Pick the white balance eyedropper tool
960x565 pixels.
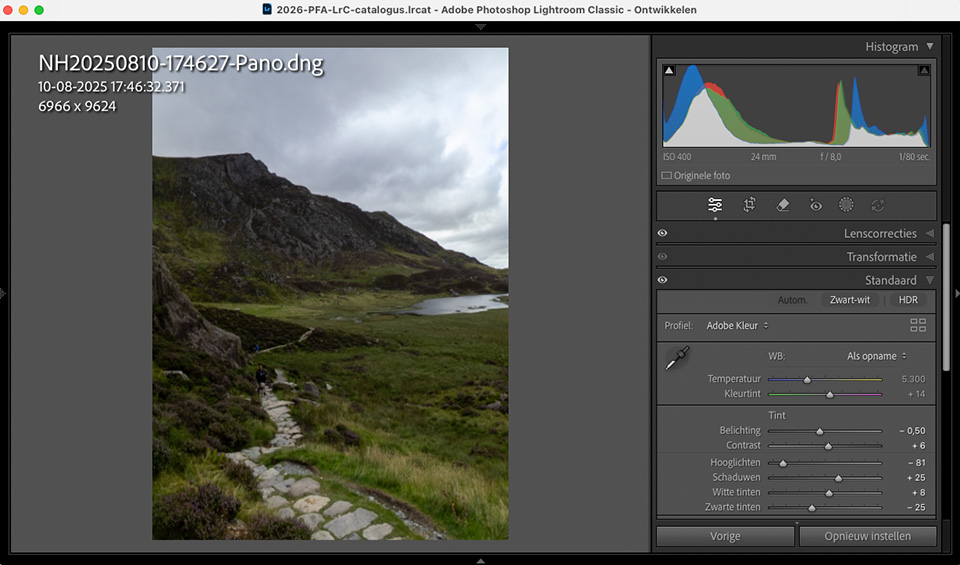point(677,358)
